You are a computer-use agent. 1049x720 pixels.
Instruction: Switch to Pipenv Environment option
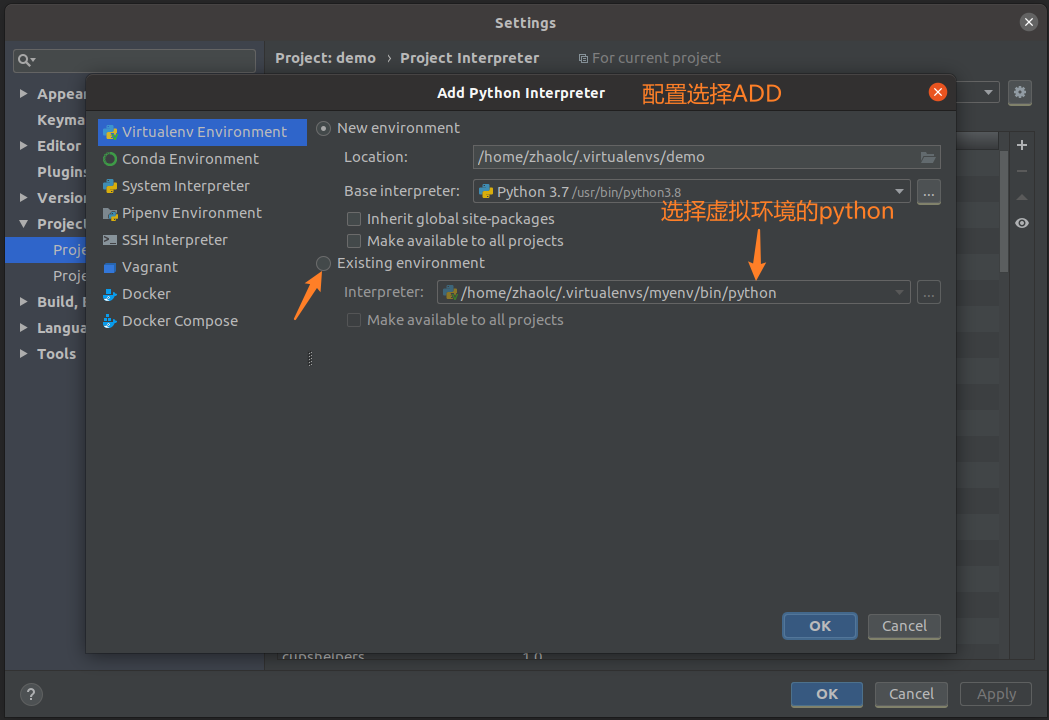pyautogui.click(x=191, y=213)
